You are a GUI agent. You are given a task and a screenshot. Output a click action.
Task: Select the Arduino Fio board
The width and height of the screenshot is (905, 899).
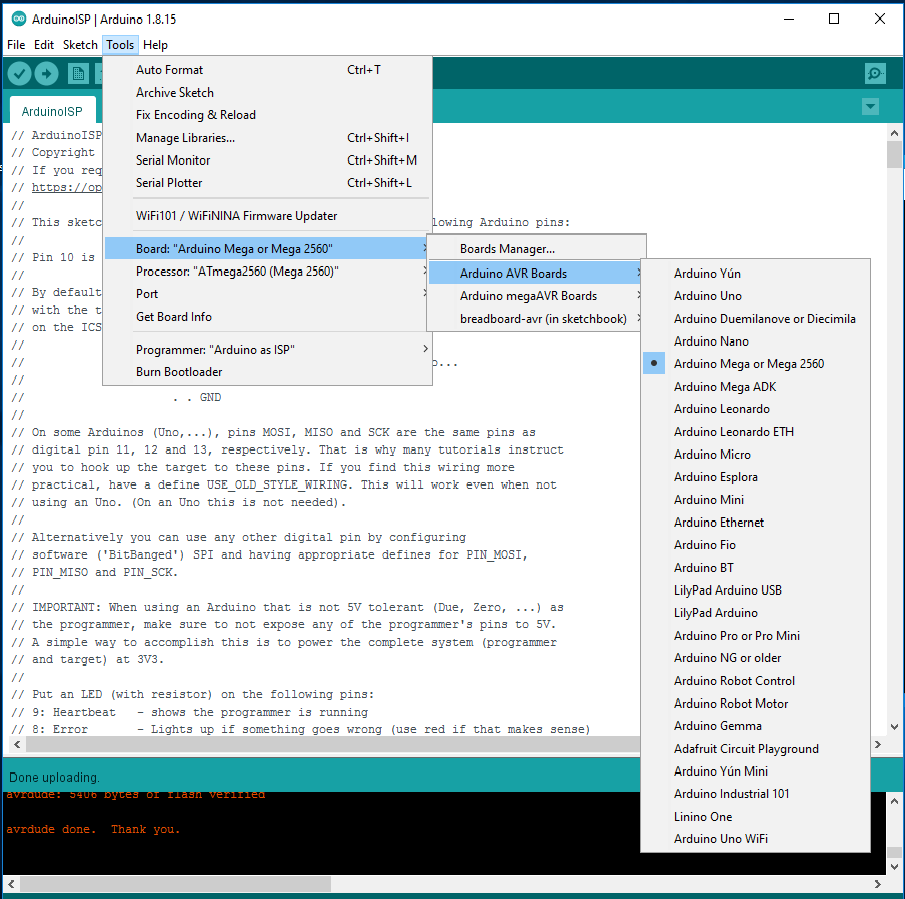pyautogui.click(x=756, y=545)
